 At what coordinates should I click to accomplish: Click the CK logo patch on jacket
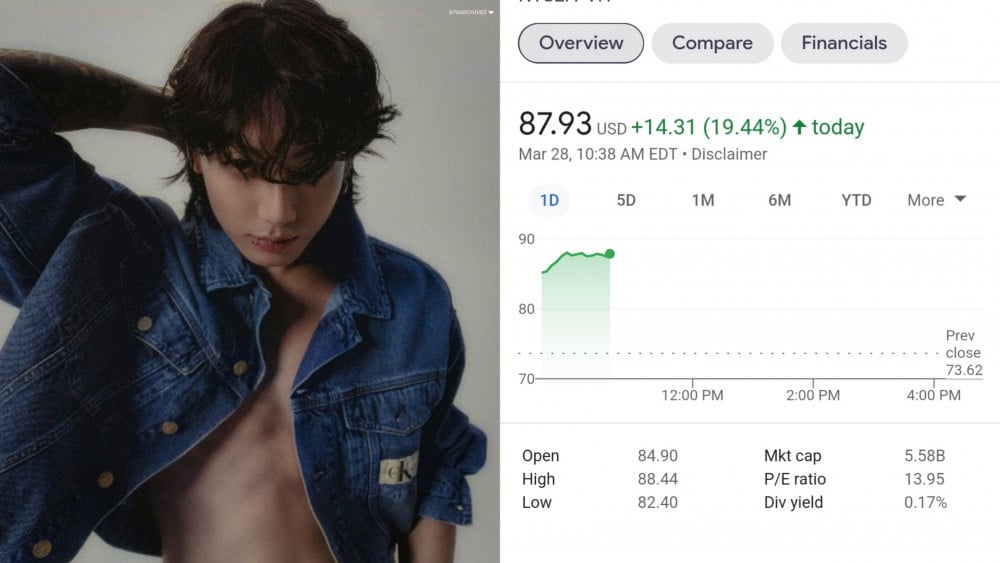click(399, 471)
